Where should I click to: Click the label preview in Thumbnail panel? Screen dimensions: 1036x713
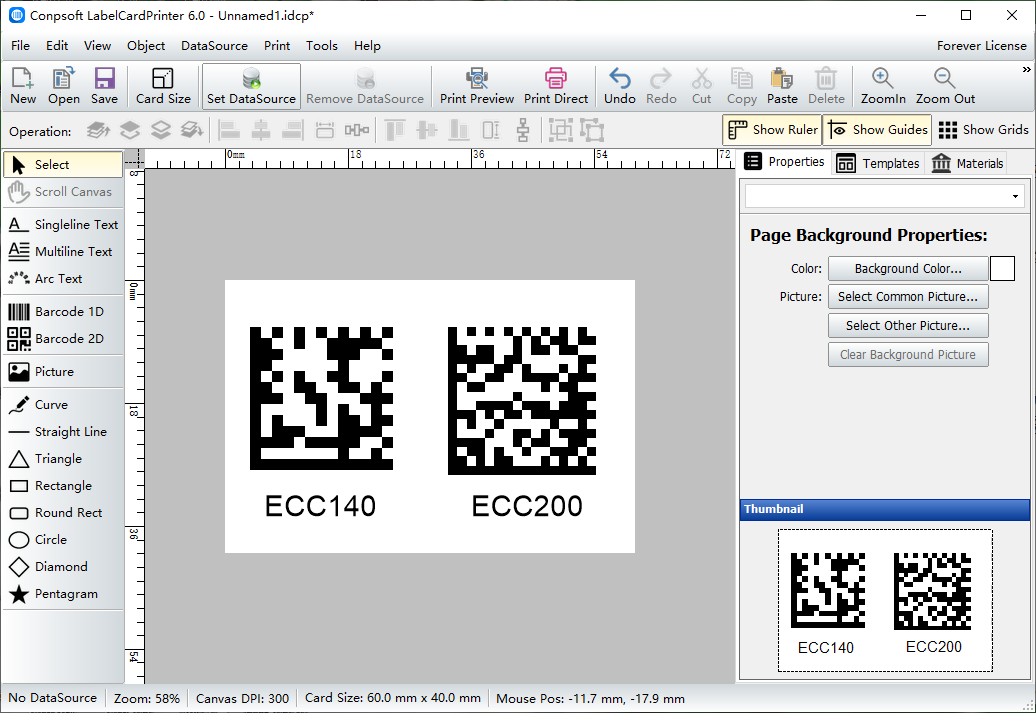(x=885, y=600)
